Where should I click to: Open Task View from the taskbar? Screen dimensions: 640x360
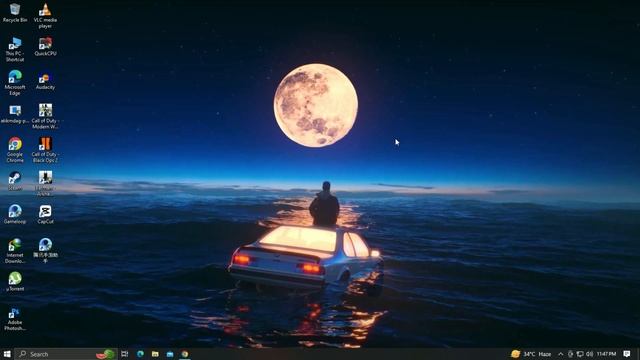click(x=125, y=354)
